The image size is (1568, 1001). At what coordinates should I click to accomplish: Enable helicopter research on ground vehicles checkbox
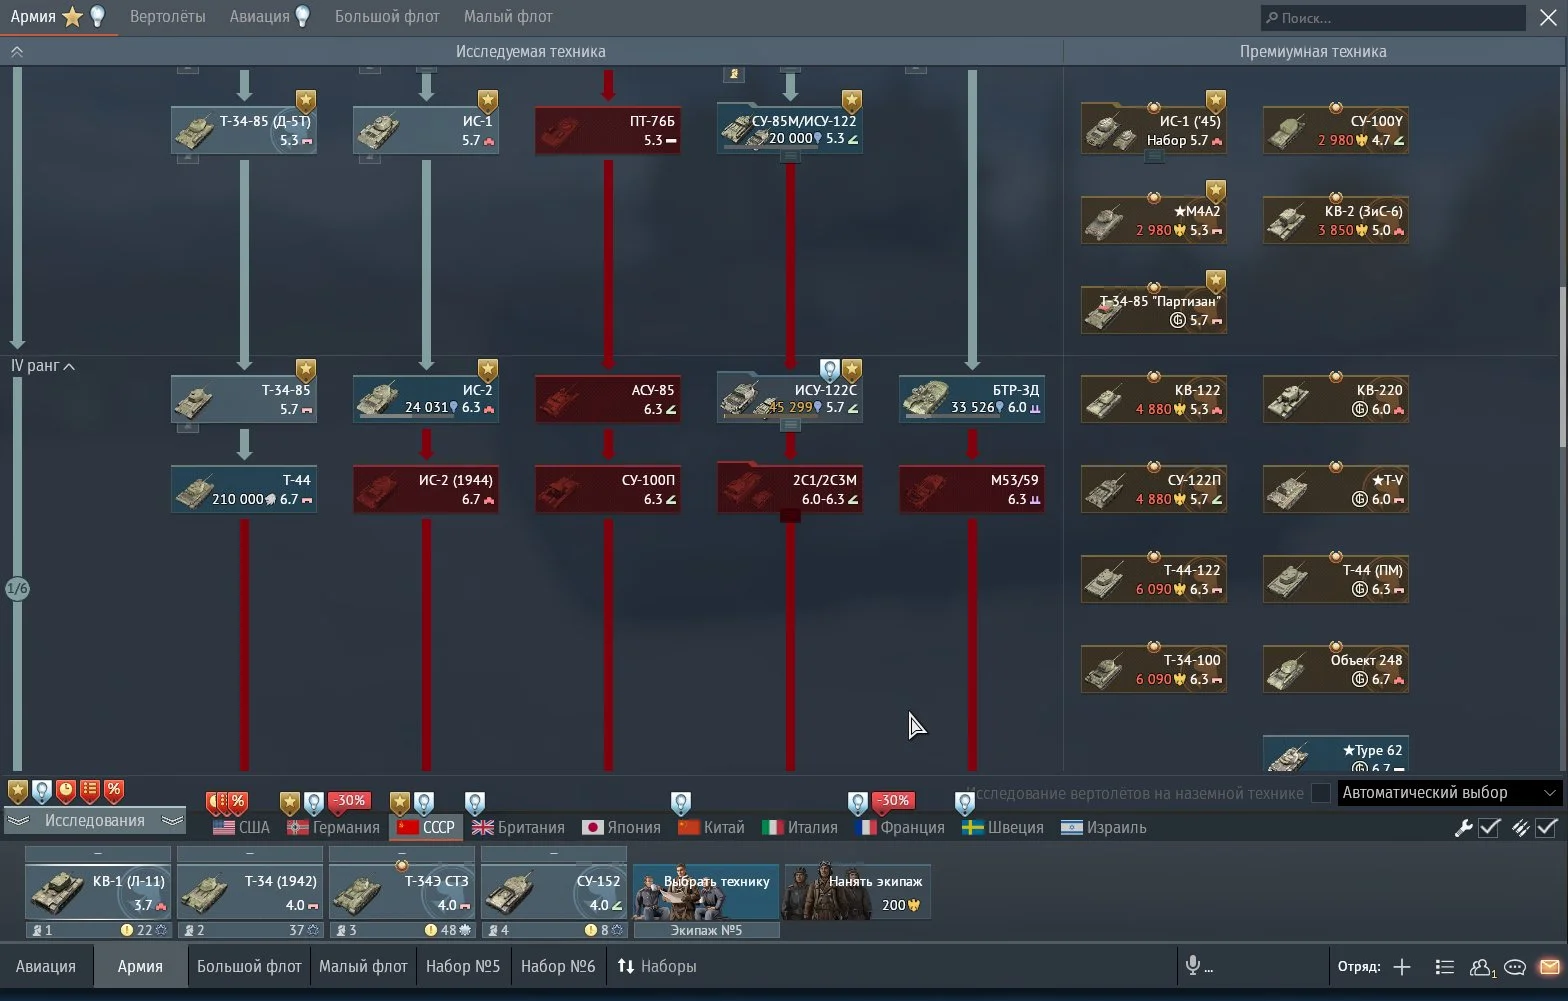(x=1321, y=793)
